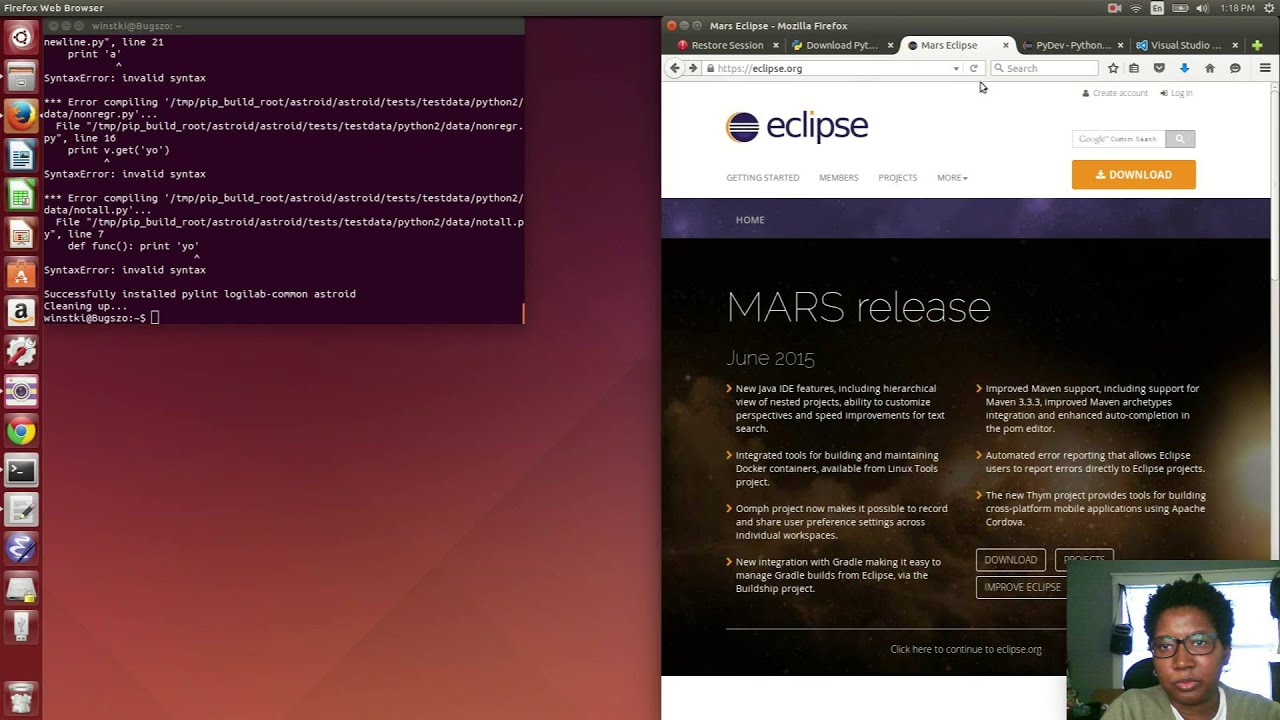
Task: Open the removable drive icon in launcher
Action: point(21,627)
